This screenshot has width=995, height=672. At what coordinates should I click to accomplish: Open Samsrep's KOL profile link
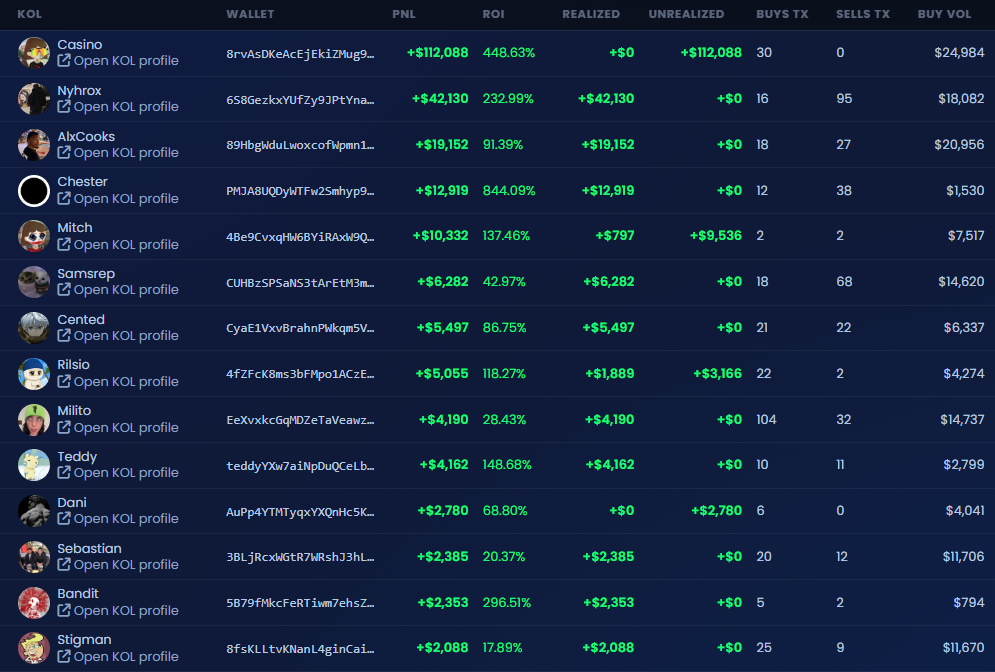point(118,290)
